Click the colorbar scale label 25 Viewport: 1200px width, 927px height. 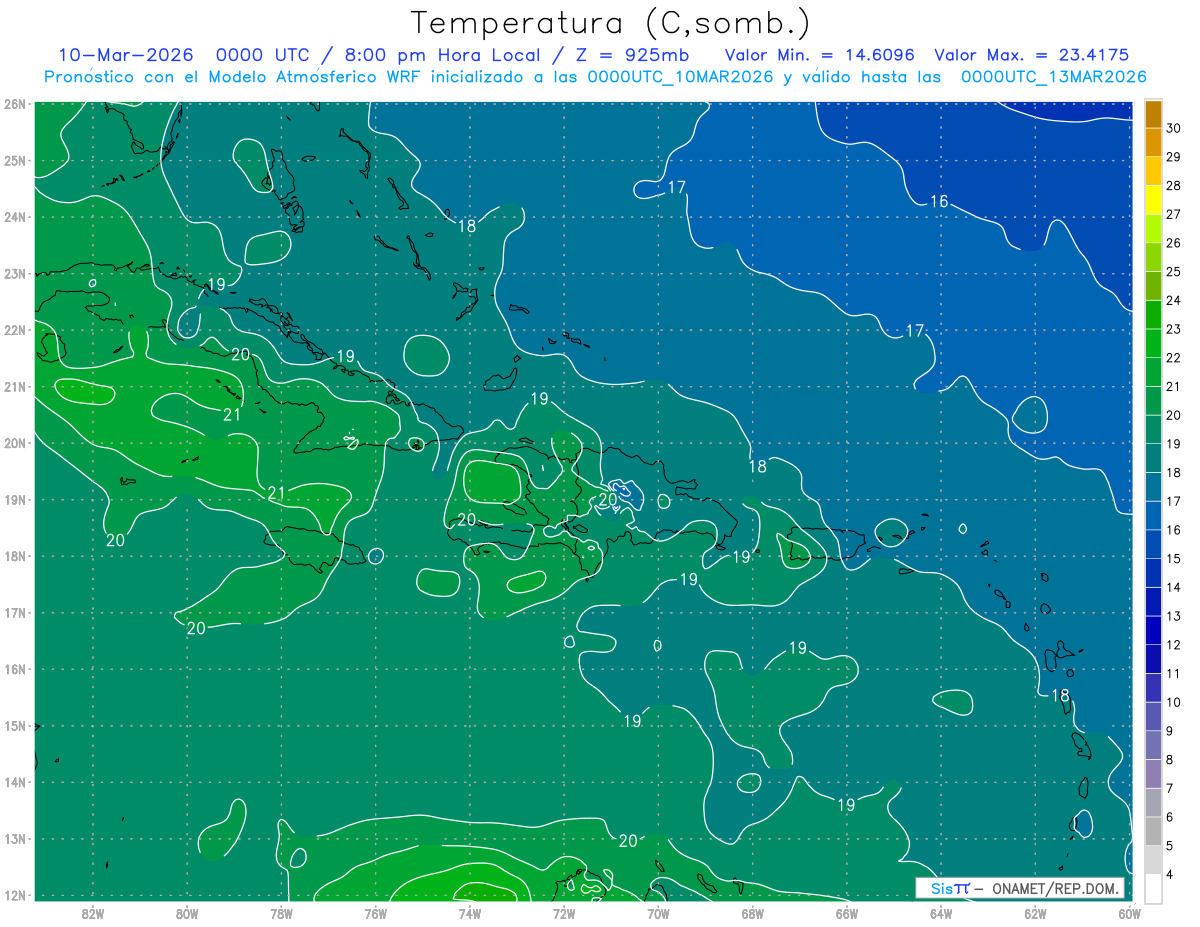click(x=1173, y=271)
